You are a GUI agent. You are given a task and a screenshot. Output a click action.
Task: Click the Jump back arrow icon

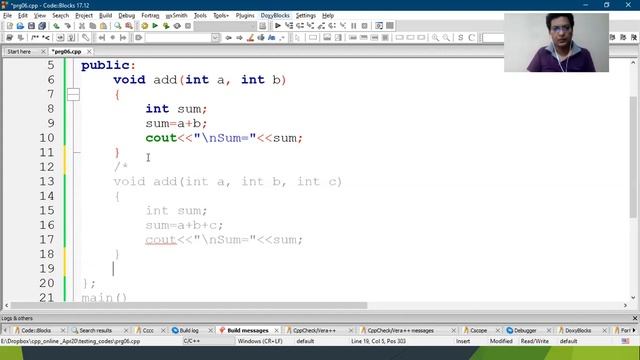[229, 38]
